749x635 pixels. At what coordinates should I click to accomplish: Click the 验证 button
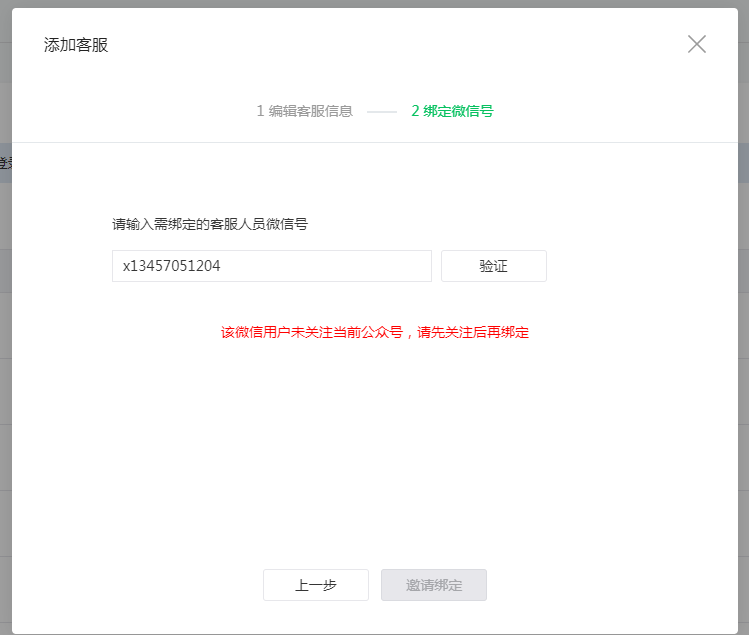click(493, 266)
